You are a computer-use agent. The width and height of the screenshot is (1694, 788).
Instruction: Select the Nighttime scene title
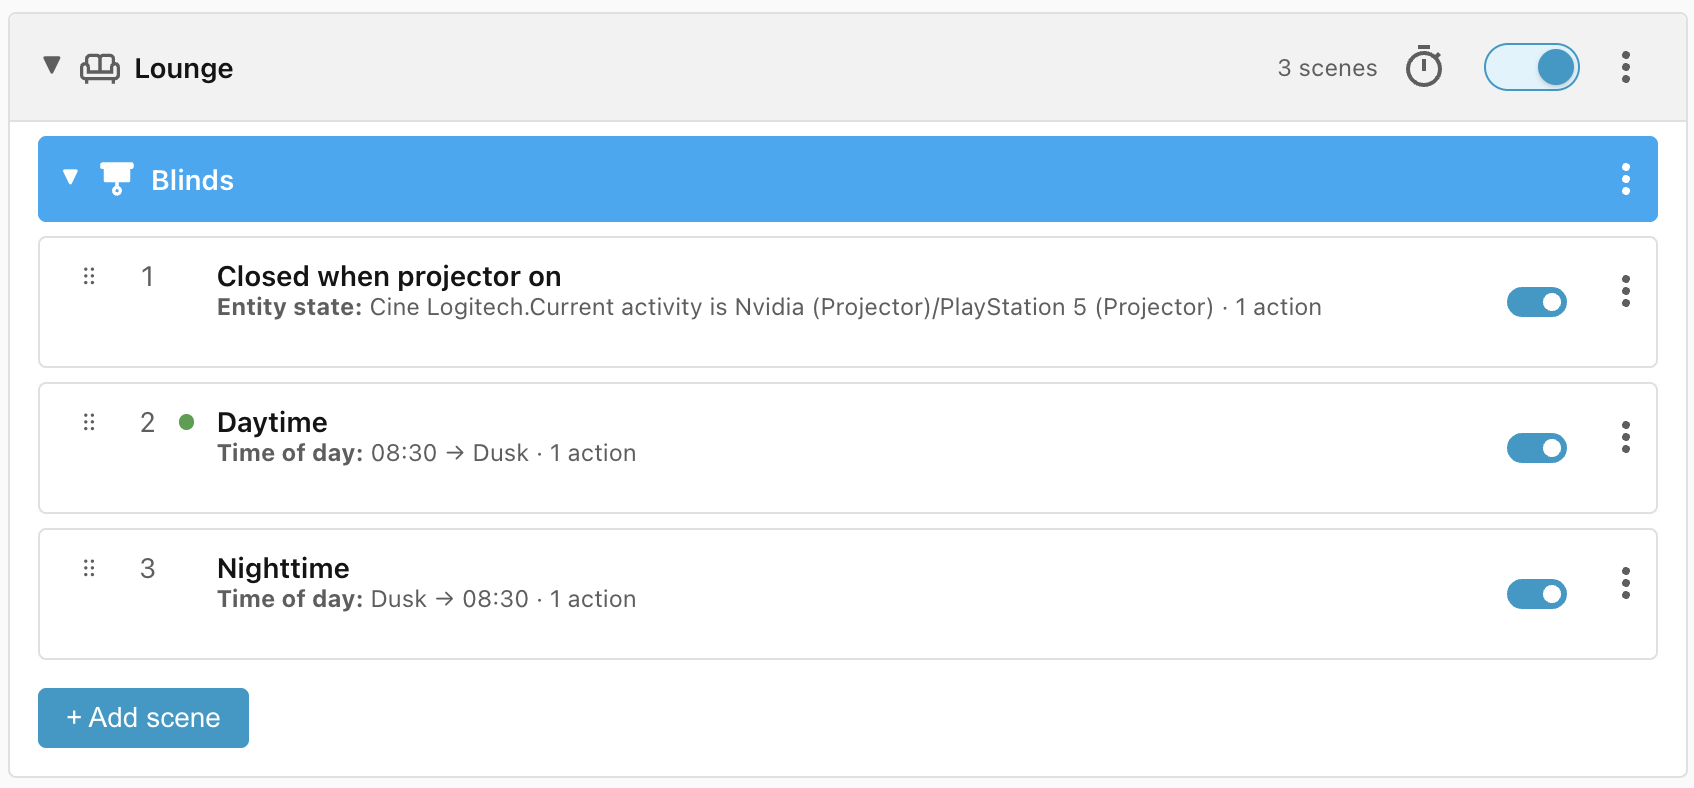(283, 568)
